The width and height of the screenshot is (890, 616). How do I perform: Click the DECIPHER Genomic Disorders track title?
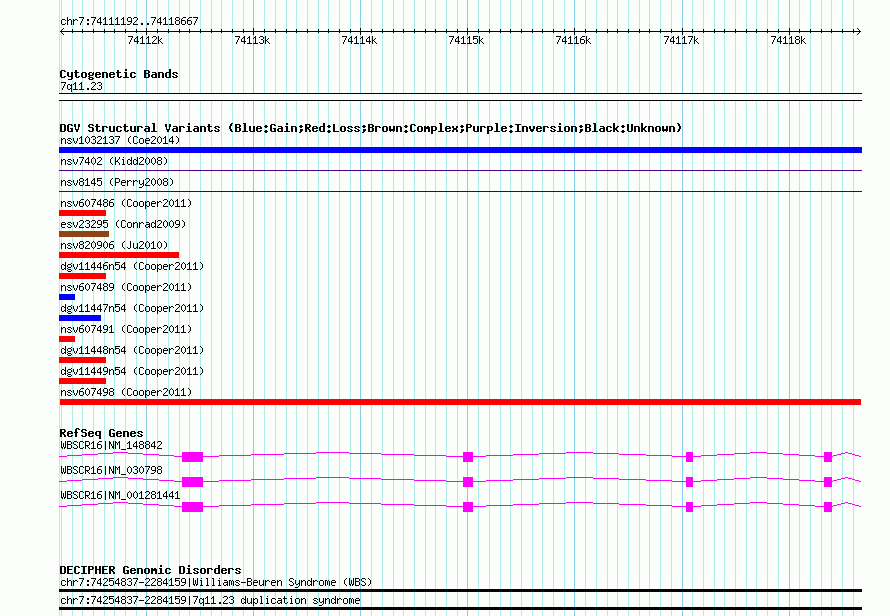pyautogui.click(x=150, y=570)
